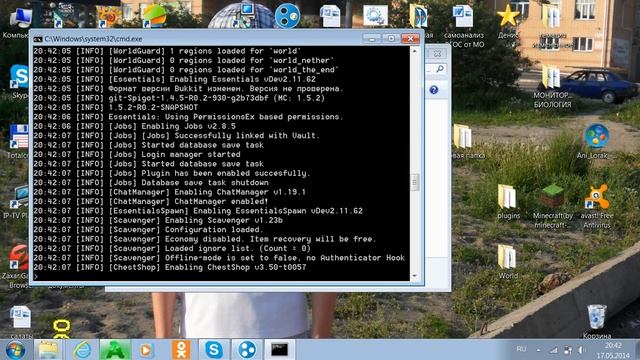
Task: Open Skype from the taskbar
Action: tap(213, 350)
